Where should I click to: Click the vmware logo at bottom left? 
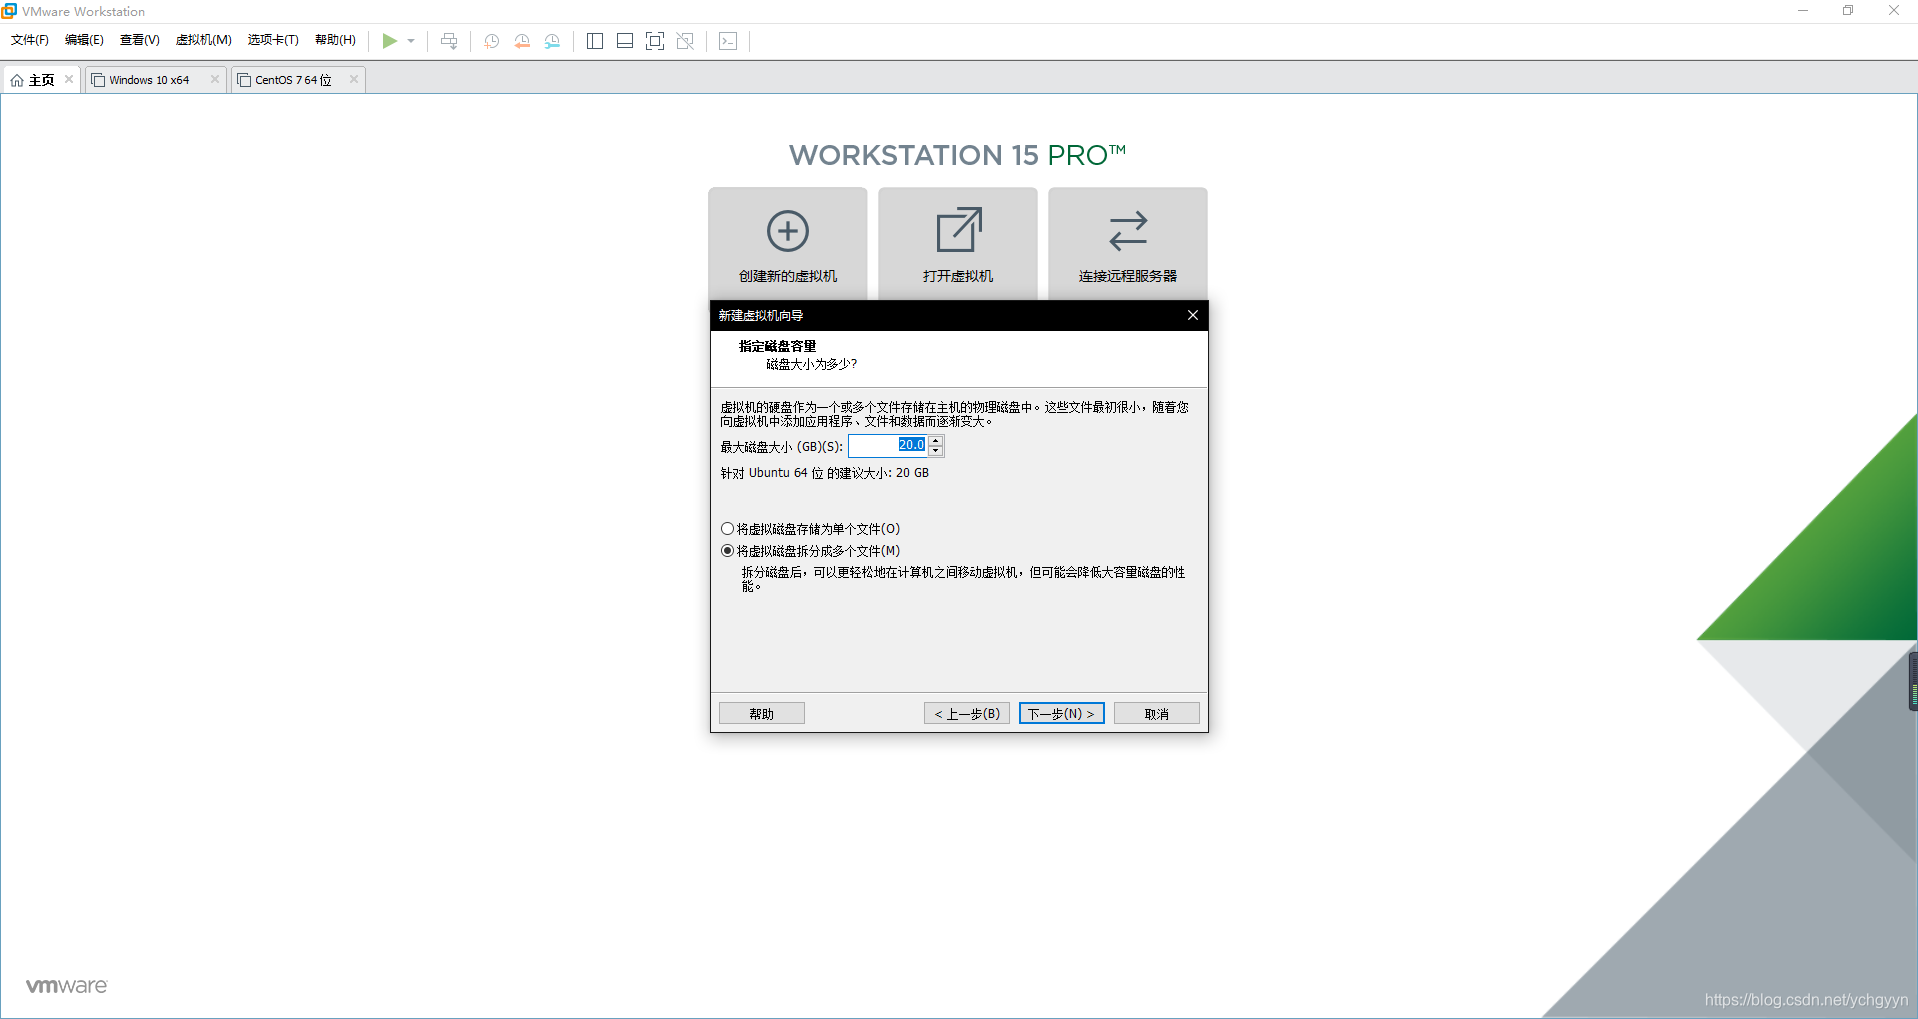(67, 985)
